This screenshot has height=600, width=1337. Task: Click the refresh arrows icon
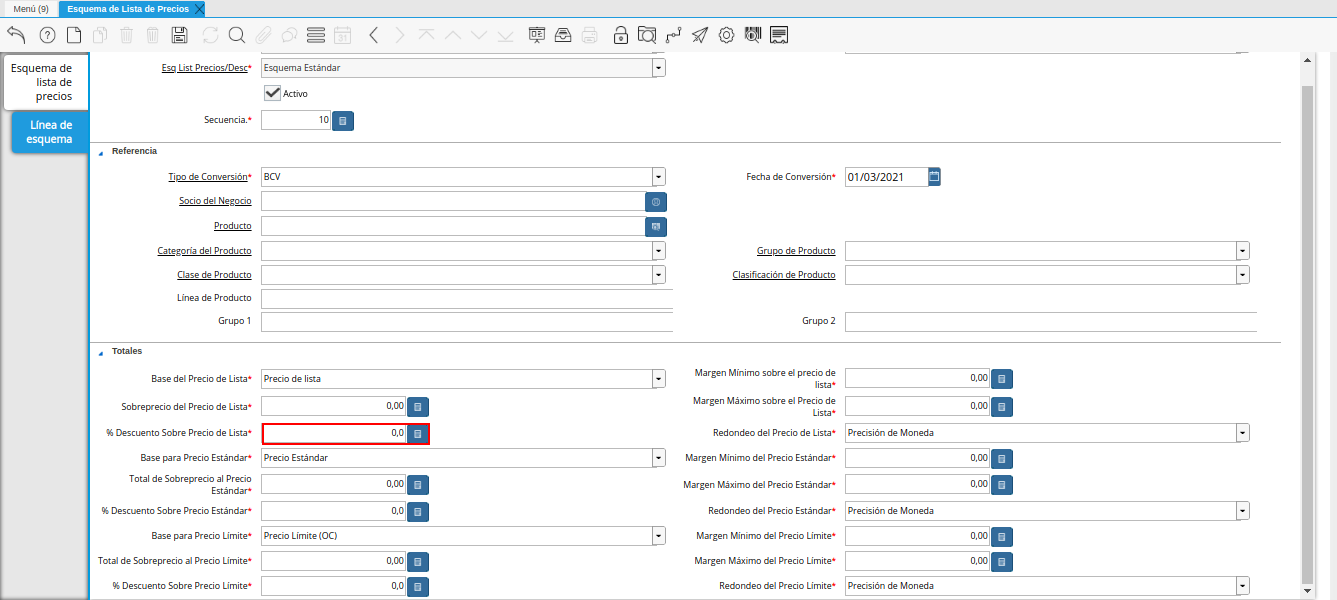(x=210, y=35)
